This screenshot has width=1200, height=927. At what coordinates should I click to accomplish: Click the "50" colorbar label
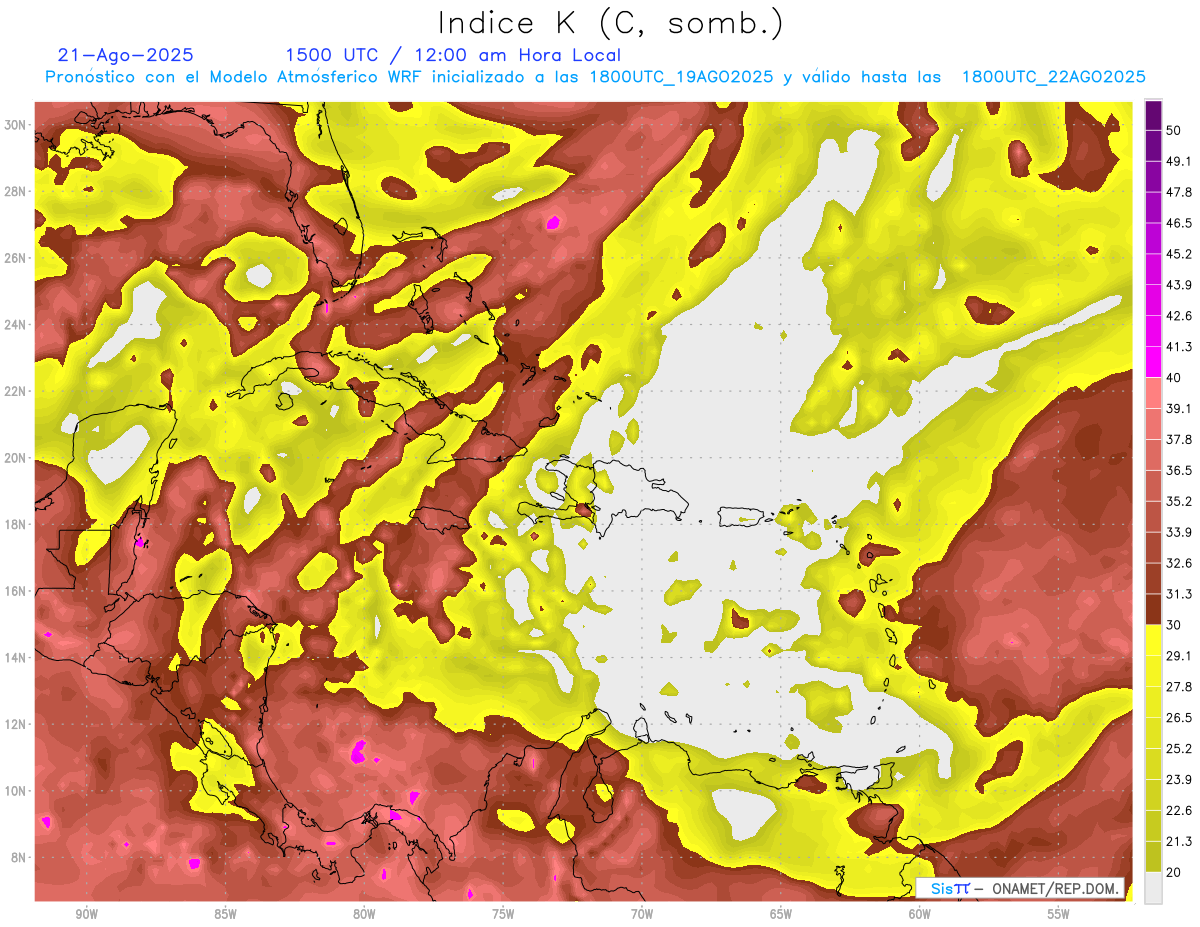[x=1175, y=131]
